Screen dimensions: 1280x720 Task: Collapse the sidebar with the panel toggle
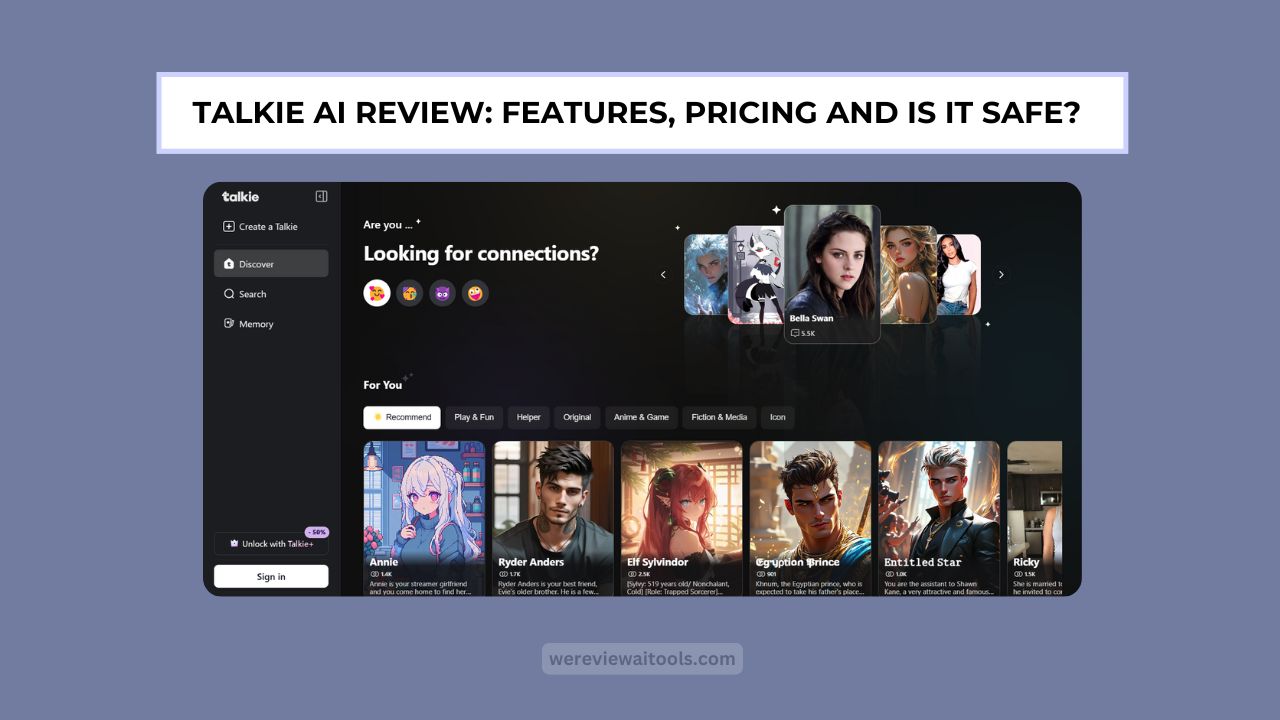(x=321, y=196)
